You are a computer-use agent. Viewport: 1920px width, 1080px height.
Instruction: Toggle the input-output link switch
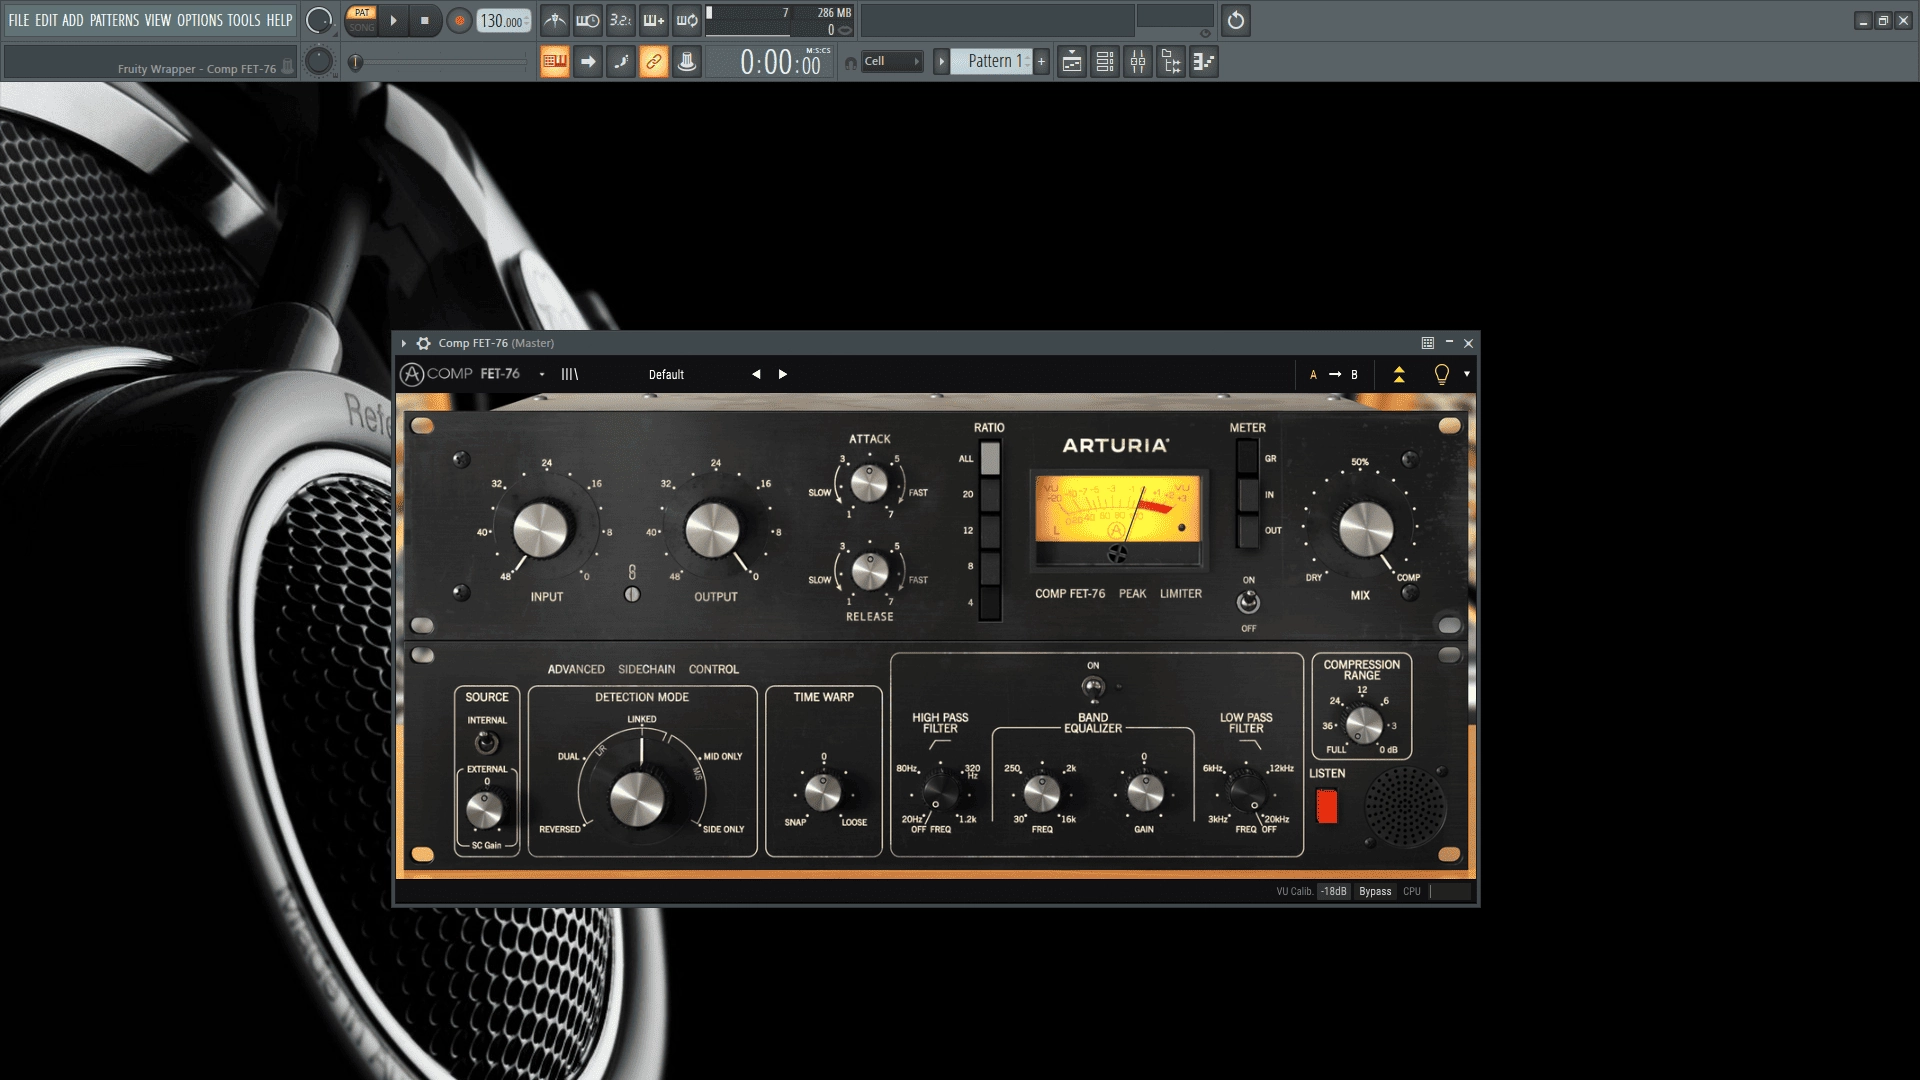pos(632,594)
